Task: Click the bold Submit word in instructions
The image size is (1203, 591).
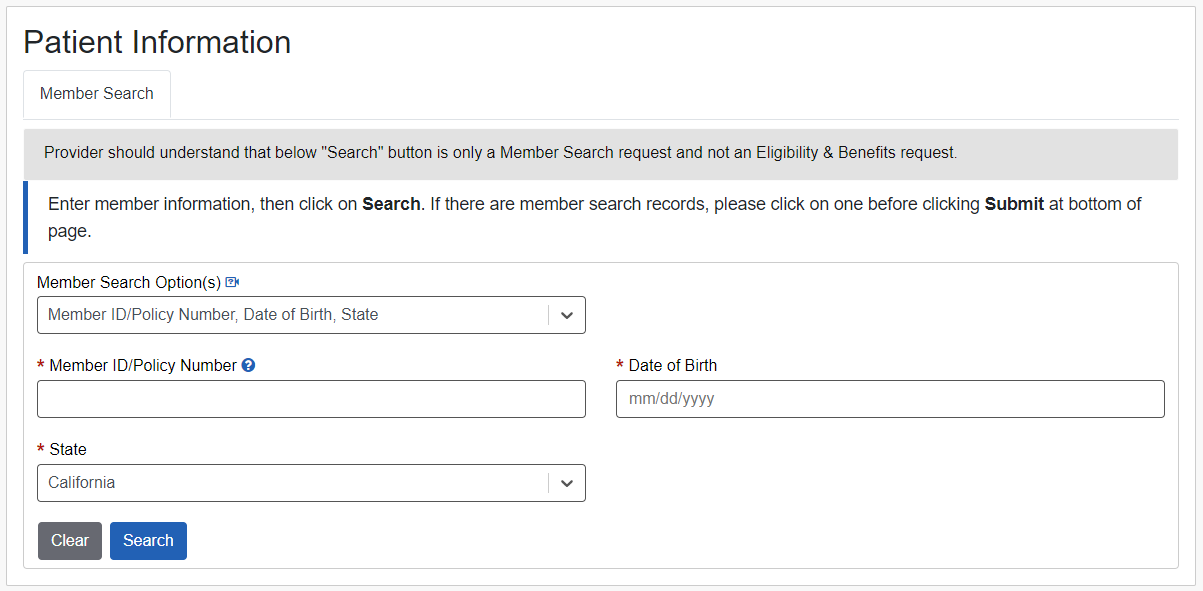Action: click(1014, 204)
